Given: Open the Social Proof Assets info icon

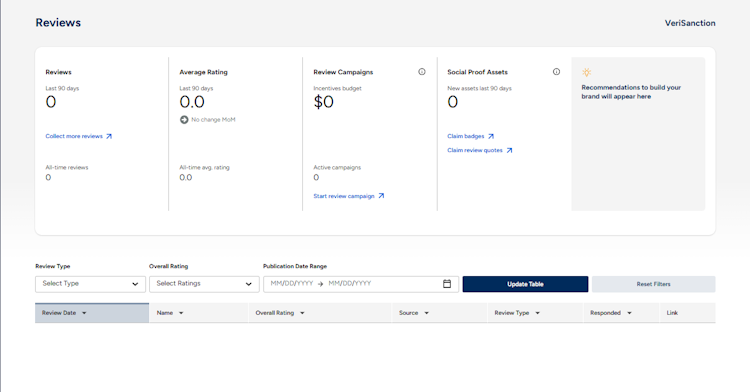Looking at the screenshot, I should tap(556, 72).
